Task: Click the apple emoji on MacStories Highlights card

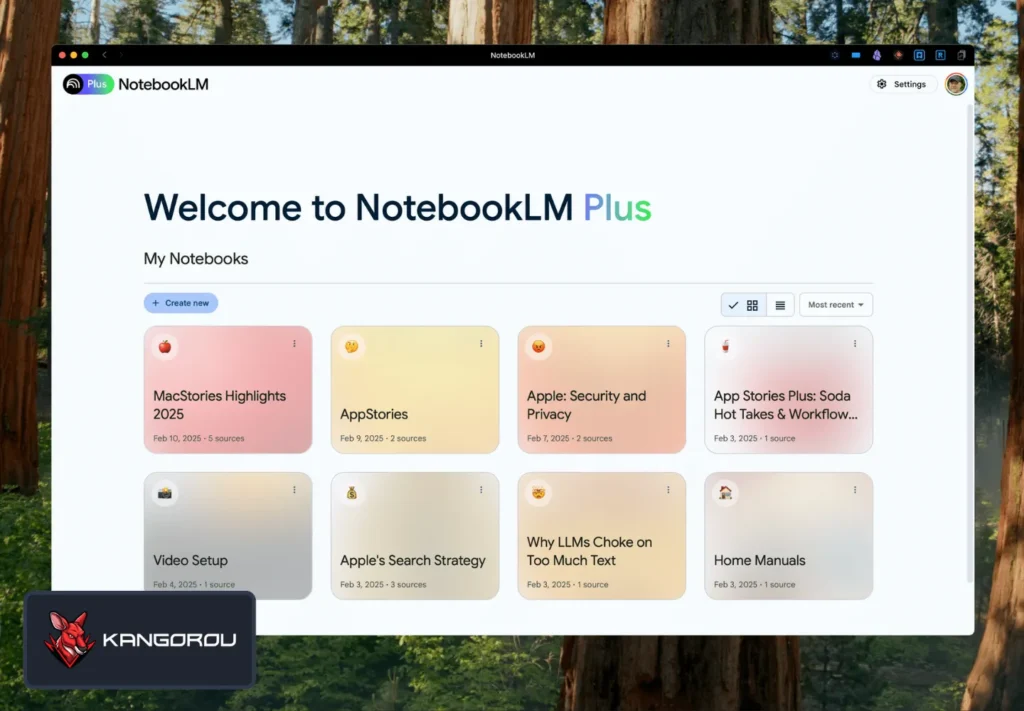Action: pyautogui.click(x=165, y=347)
